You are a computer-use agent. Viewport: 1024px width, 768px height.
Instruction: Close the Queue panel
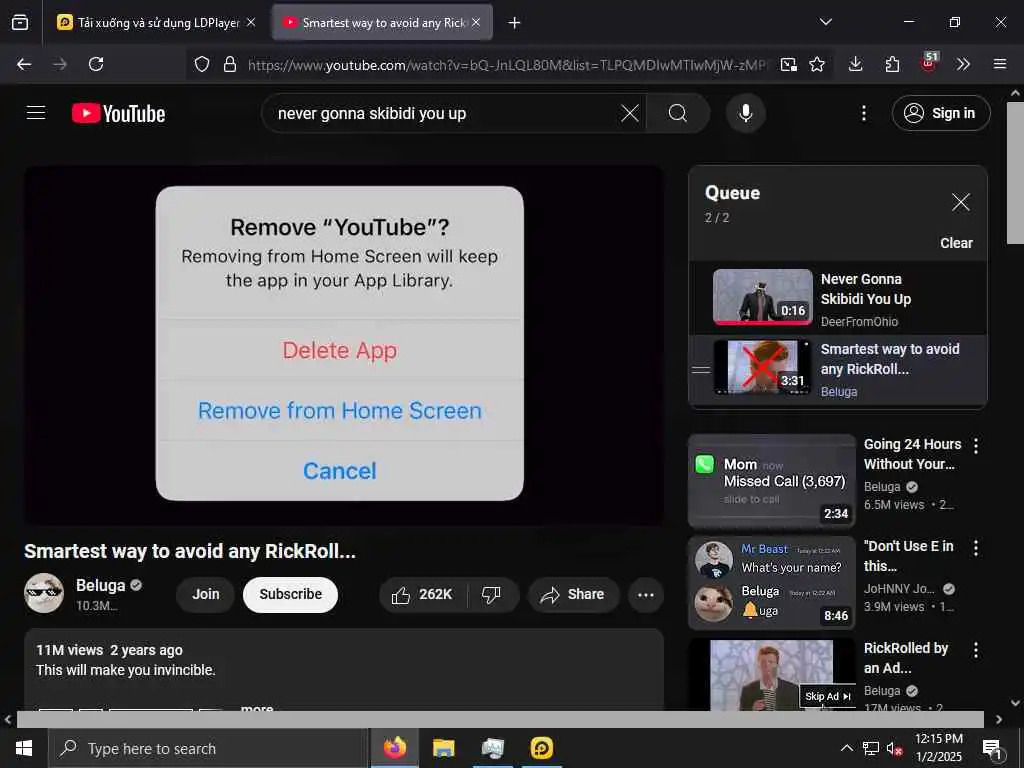click(x=961, y=202)
